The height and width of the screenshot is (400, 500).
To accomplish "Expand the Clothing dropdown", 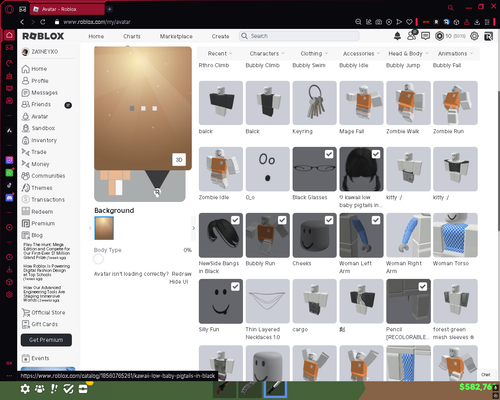I will pos(314,53).
